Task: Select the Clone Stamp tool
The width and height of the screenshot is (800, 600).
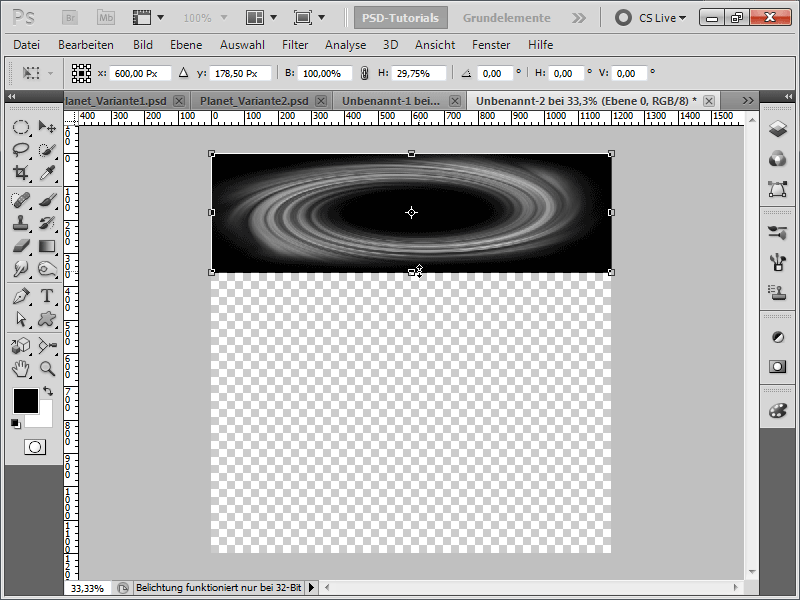Action: coord(21,223)
